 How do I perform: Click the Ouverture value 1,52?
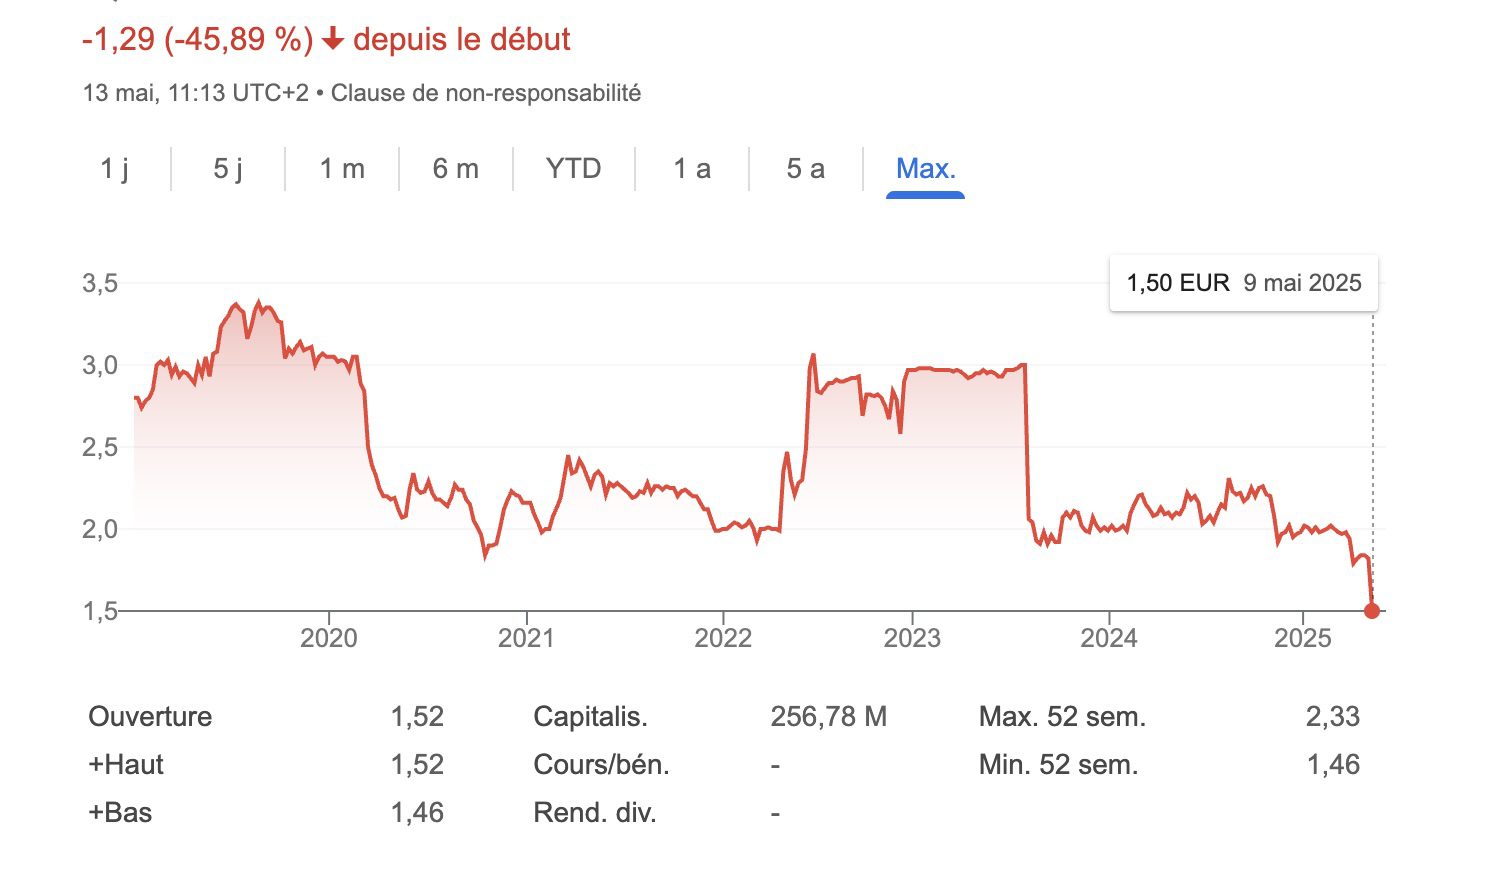417,717
